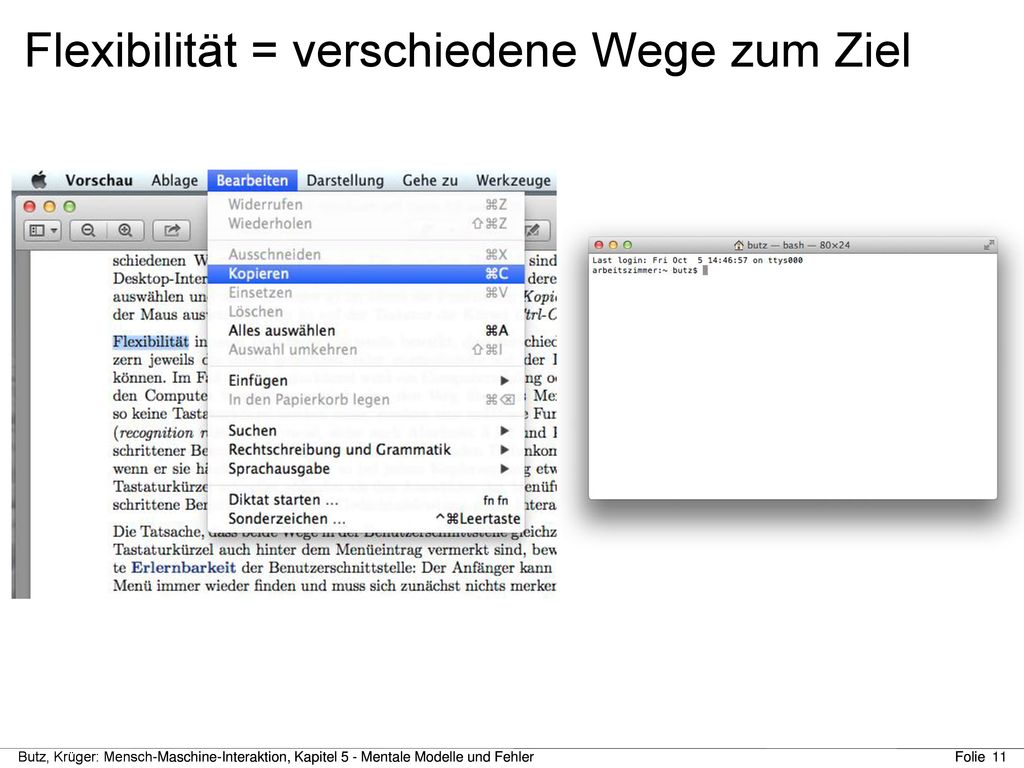1024x768 pixels.
Task: Open the Apple menu
Action: click(40, 180)
